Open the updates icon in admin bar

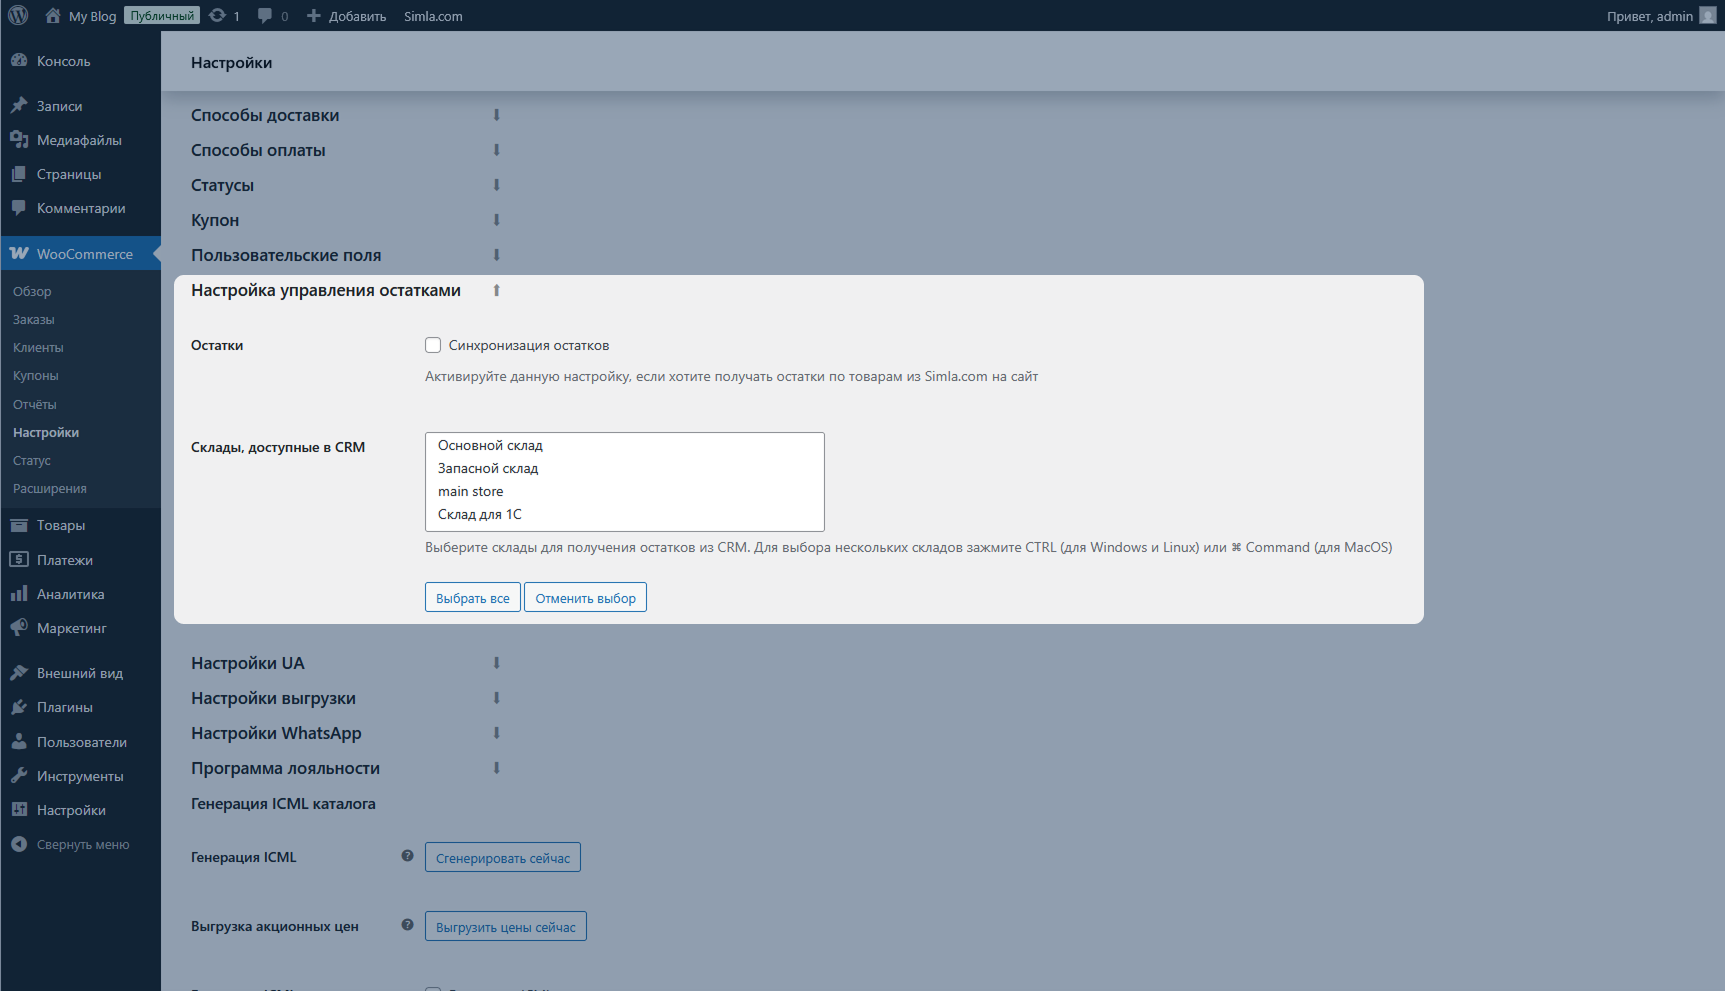pyautogui.click(x=218, y=15)
